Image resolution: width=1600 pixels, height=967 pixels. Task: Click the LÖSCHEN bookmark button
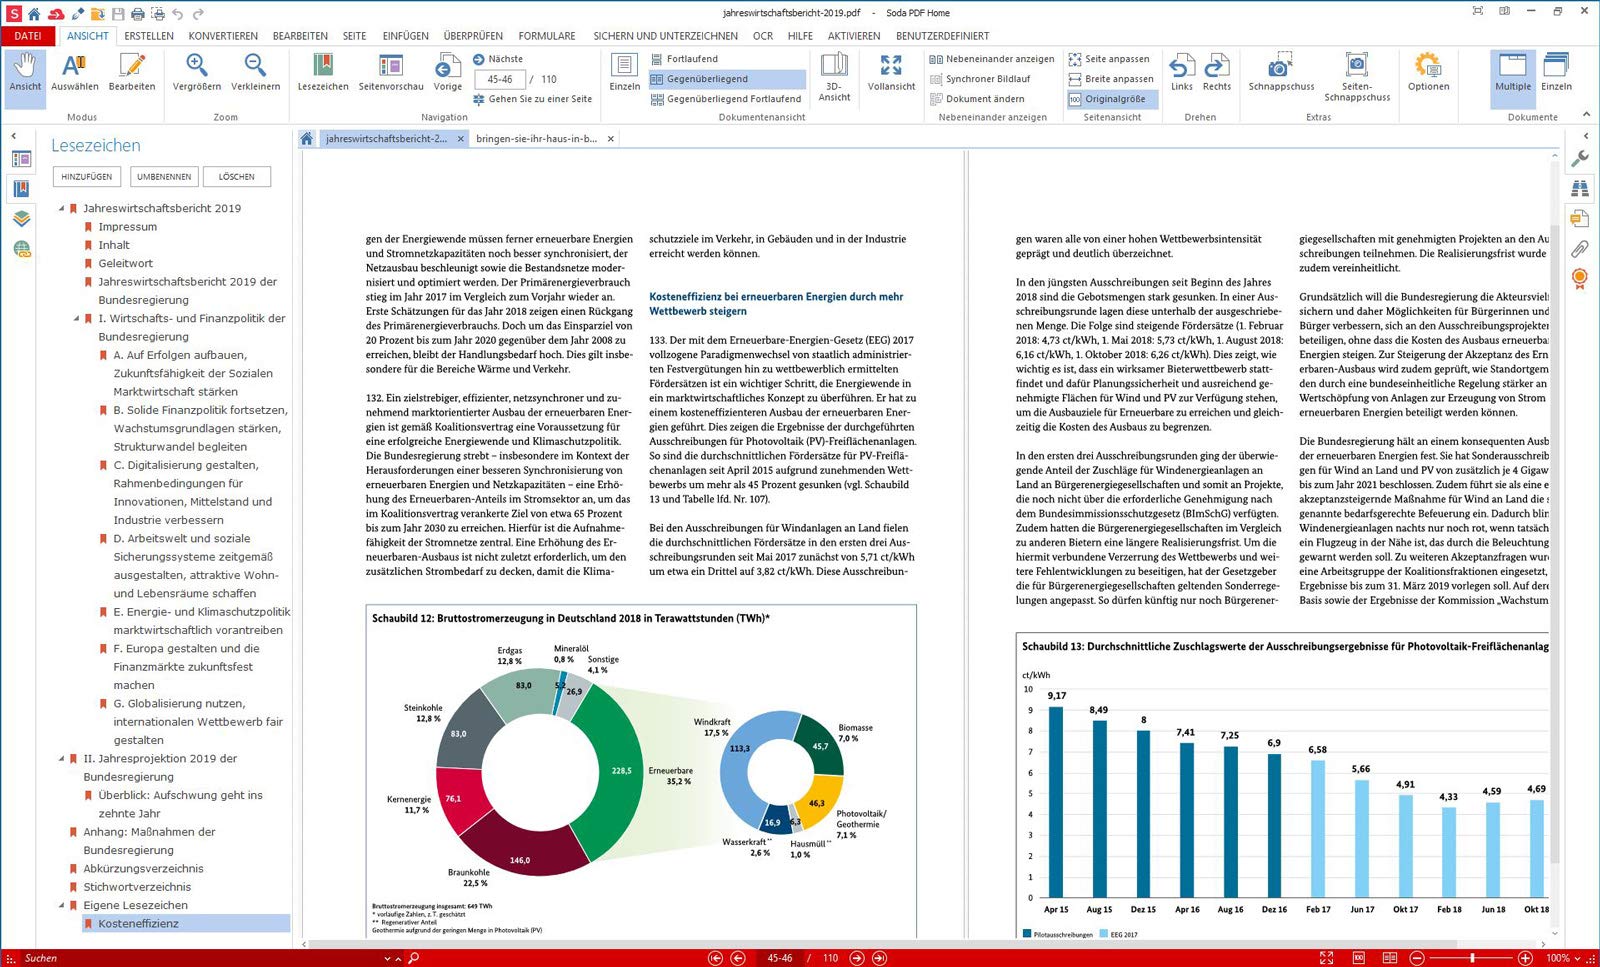[237, 177]
